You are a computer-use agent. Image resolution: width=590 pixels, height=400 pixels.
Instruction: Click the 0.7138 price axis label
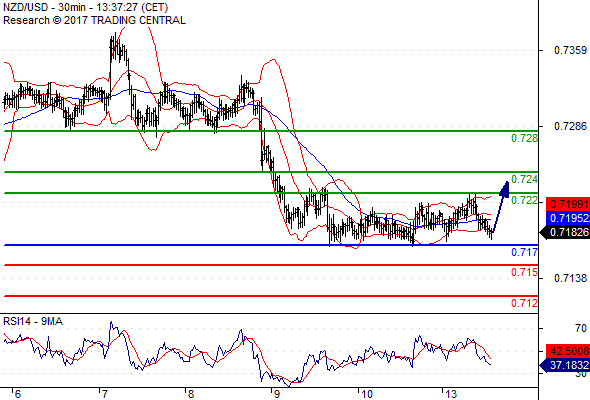point(570,278)
